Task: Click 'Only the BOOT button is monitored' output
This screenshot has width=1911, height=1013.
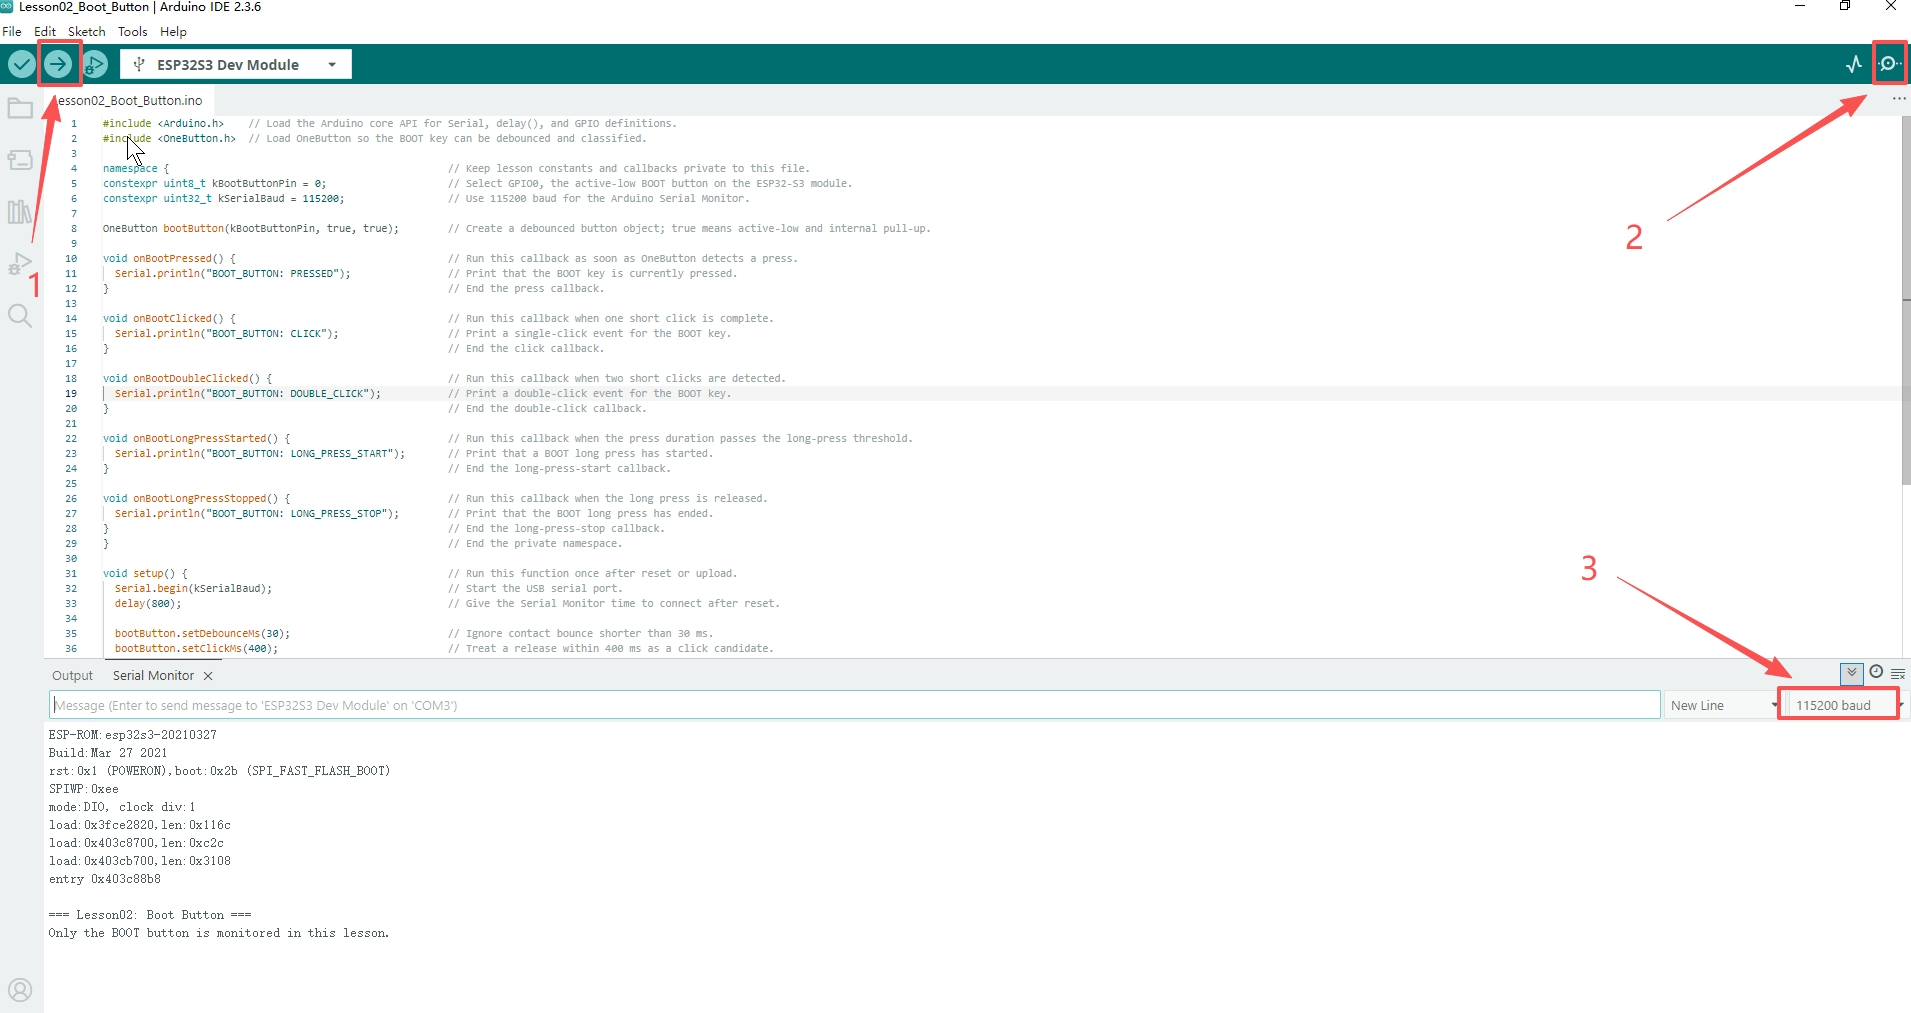Action: (219, 933)
